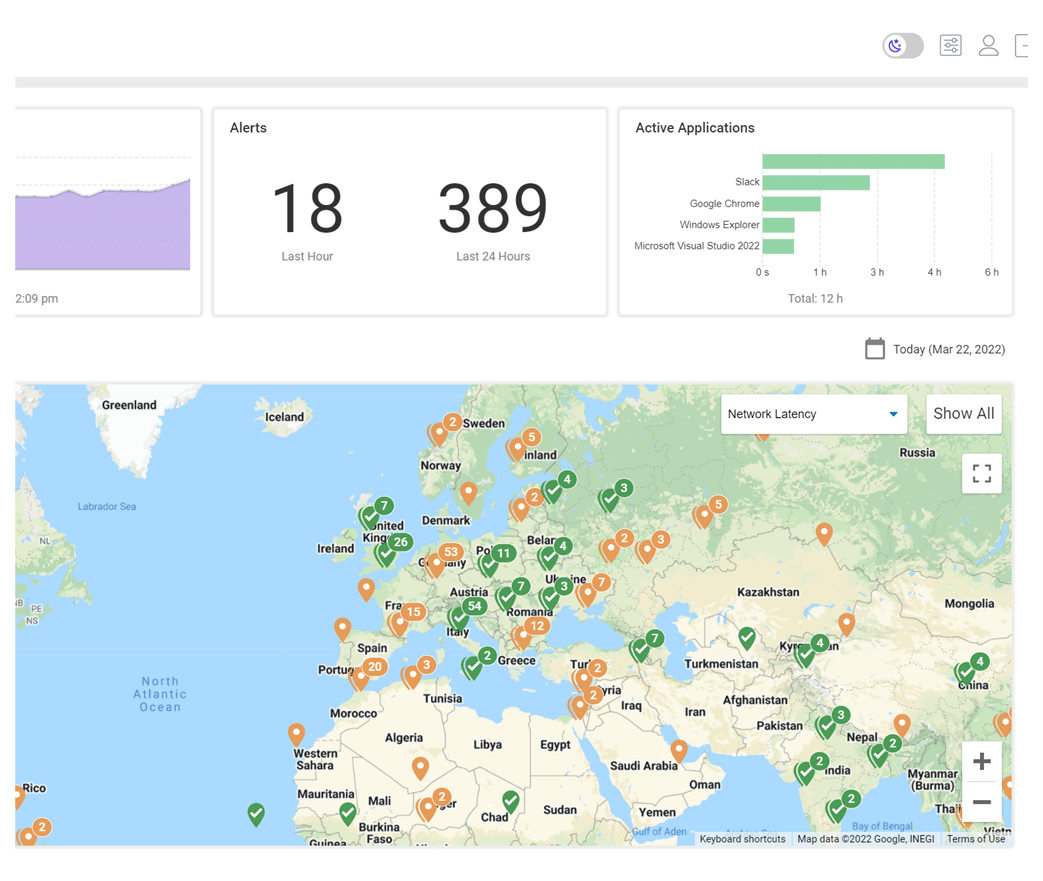Click the Google Chrome bar in chart
Image resolution: width=1043 pixels, height=881 pixels.
pos(791,204)
